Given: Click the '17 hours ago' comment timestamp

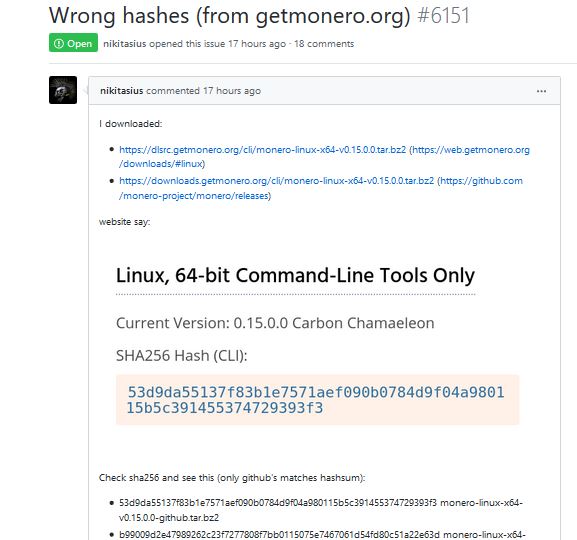Looking at the screenshot, I should pos(232,91).
